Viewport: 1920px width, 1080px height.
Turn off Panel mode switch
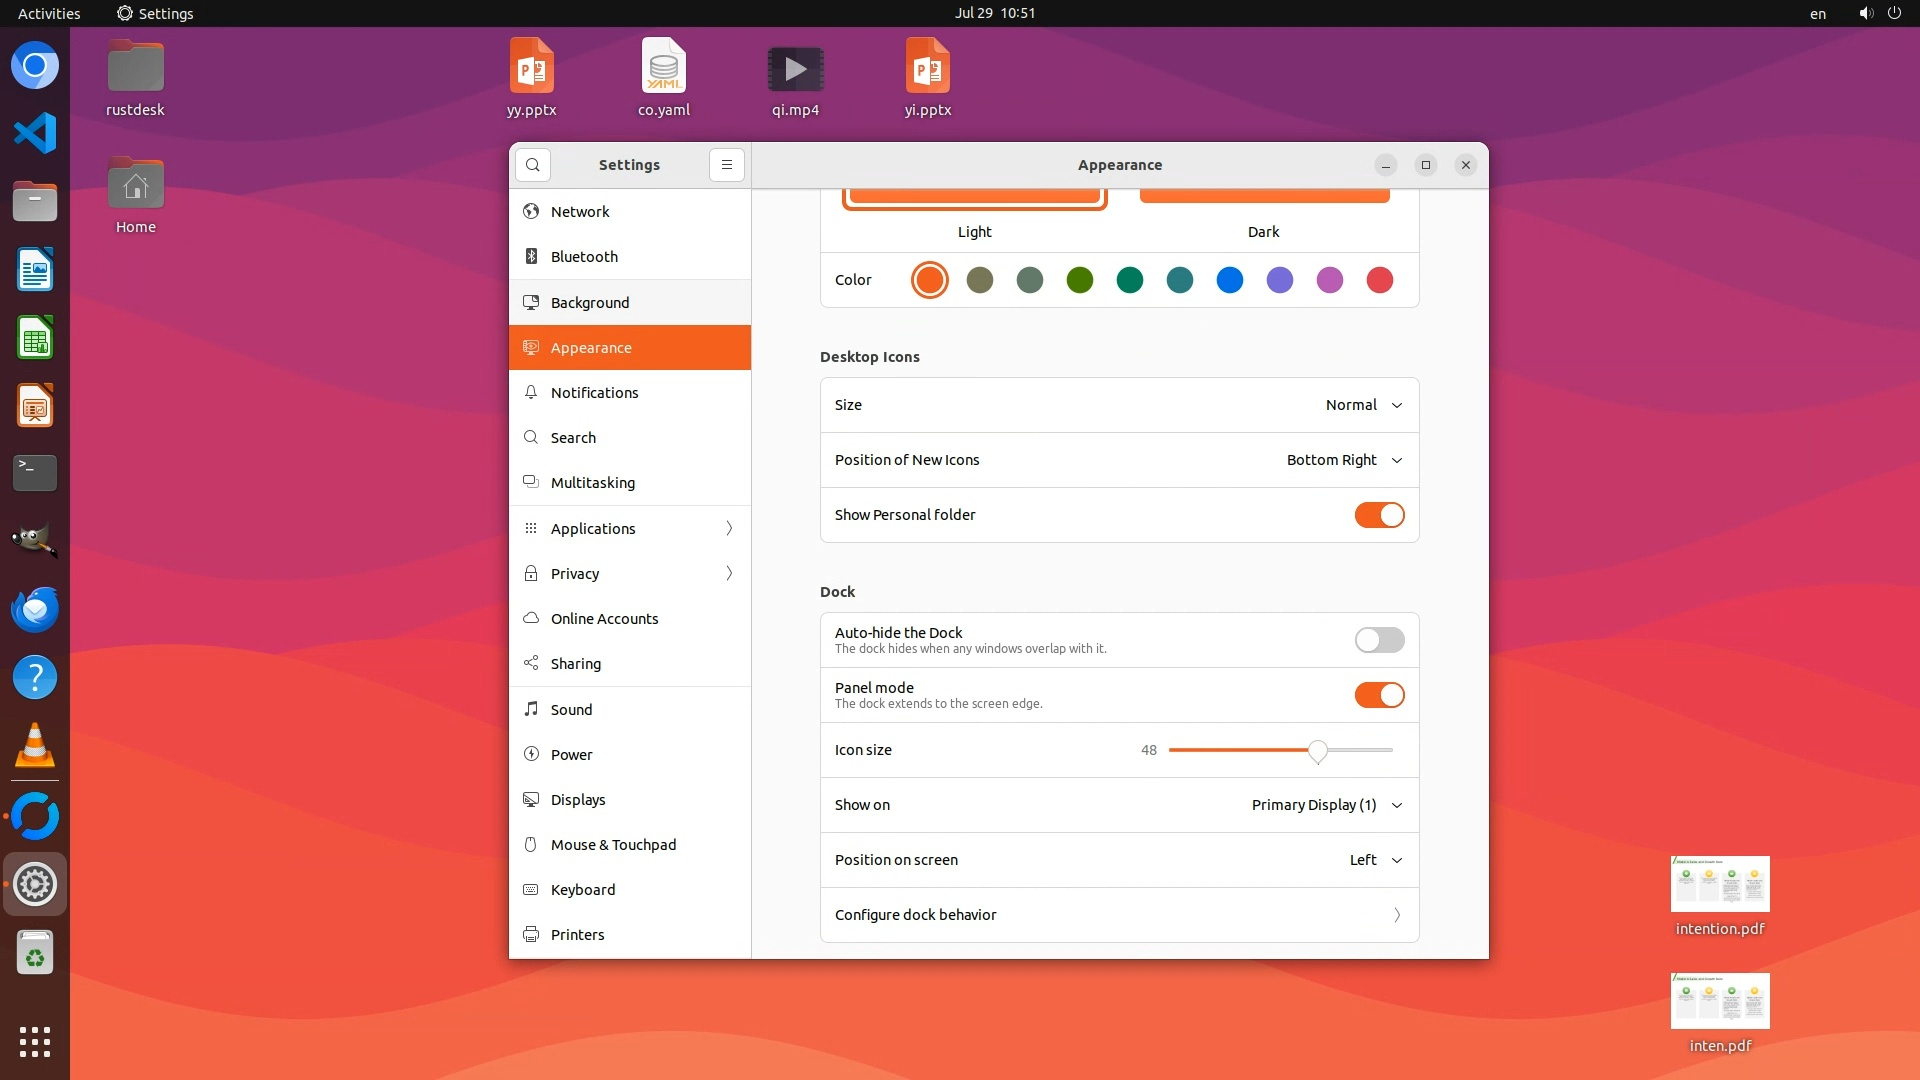[1379, 695]
